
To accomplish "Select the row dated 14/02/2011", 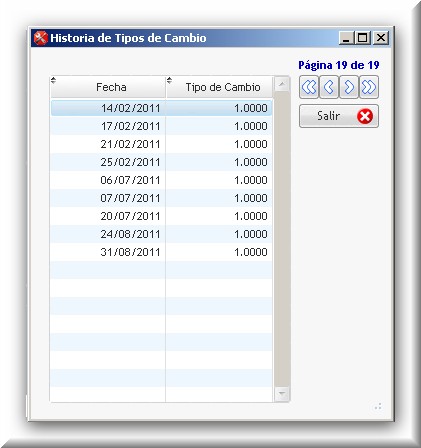I will [x=161, y=108].
